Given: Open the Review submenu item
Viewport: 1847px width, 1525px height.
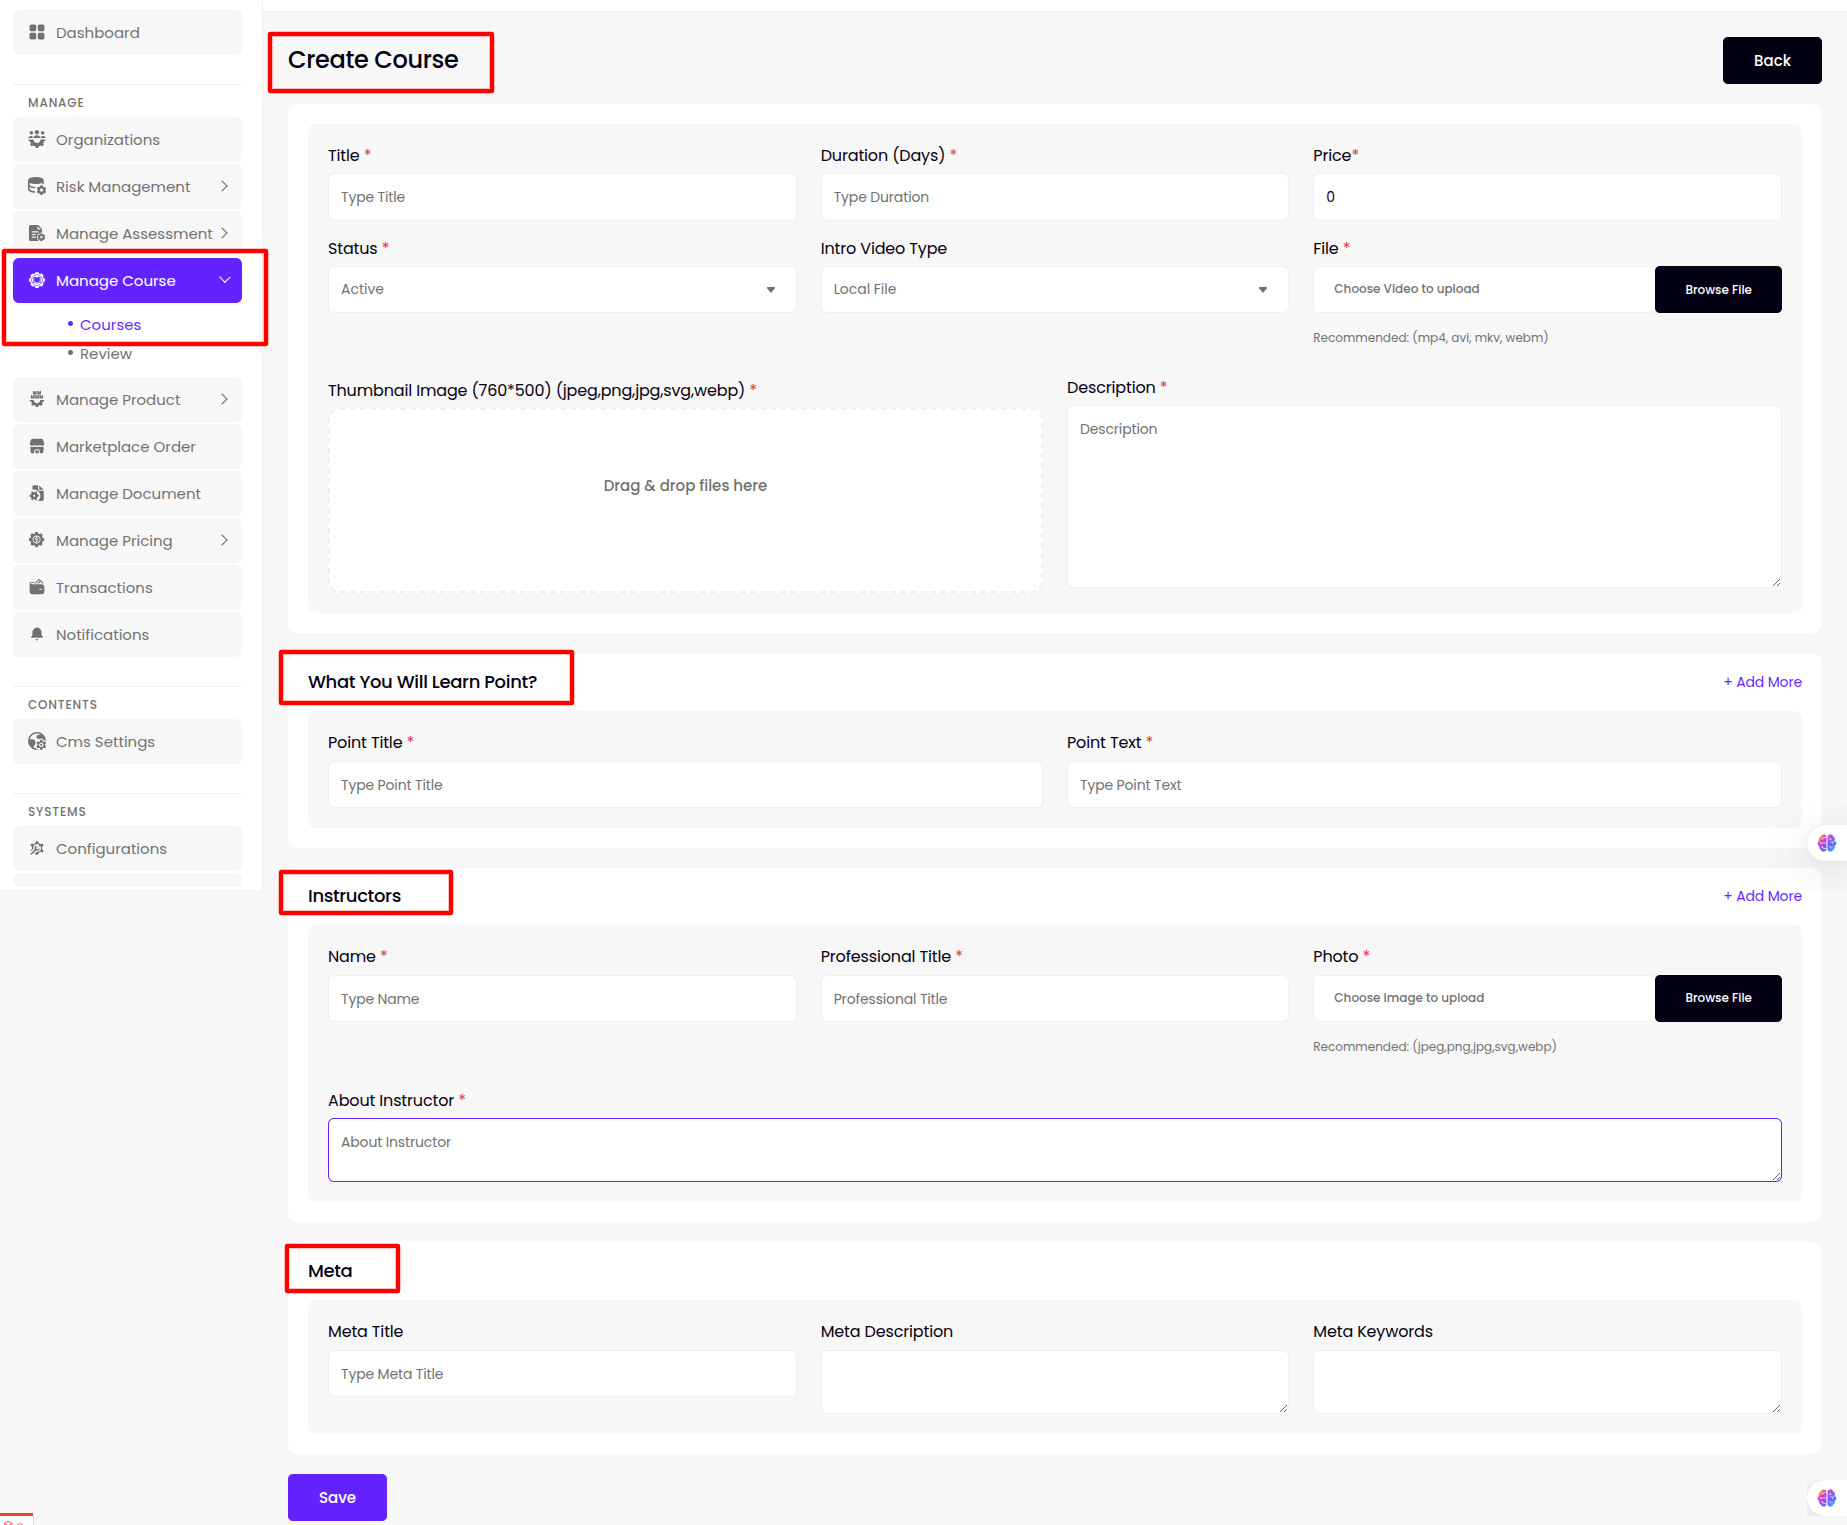Looking at the screenshot, I should click(105, 354).
